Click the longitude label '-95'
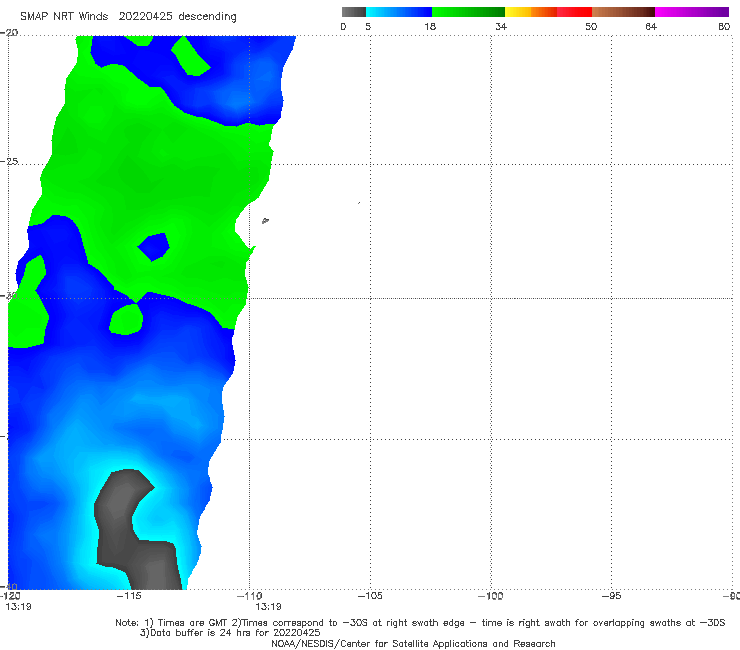This screenshot has height=650, width=740. coord(611,596)
